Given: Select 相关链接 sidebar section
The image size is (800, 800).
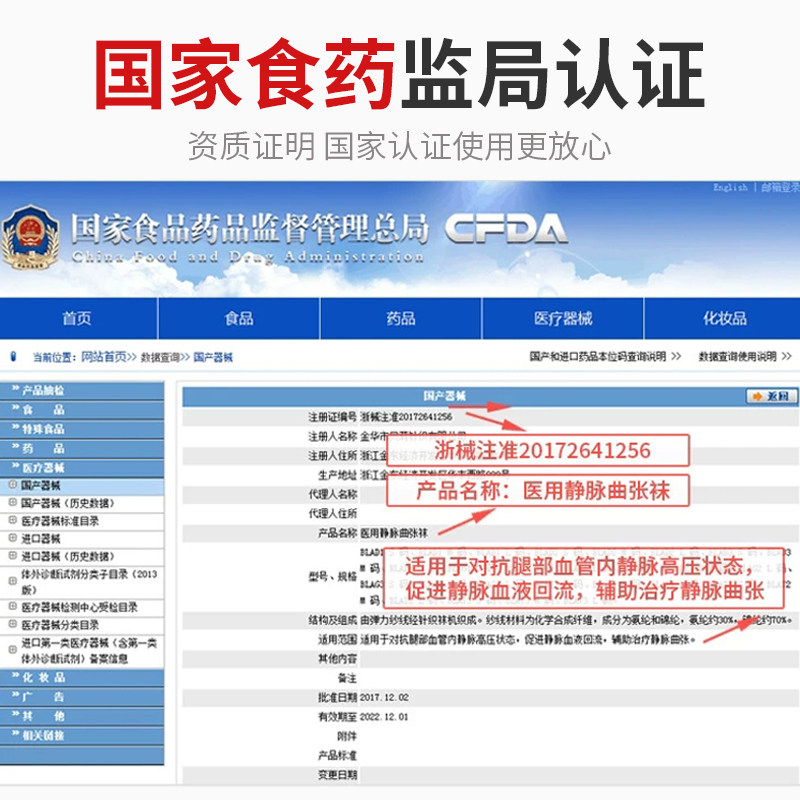Looking at the screenshot, I should click(82, 736).
